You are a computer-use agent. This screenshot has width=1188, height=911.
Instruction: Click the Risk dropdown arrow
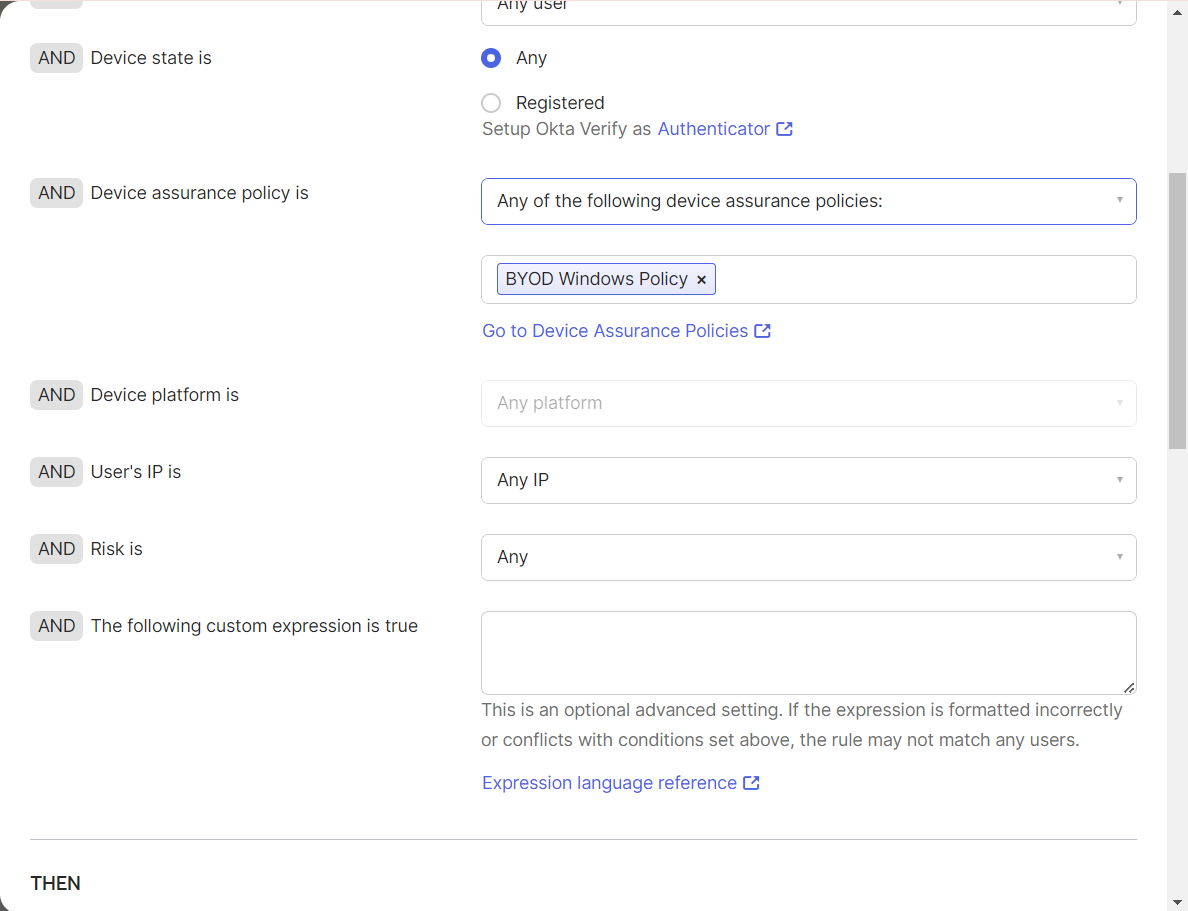click(x=1119, y=557)
